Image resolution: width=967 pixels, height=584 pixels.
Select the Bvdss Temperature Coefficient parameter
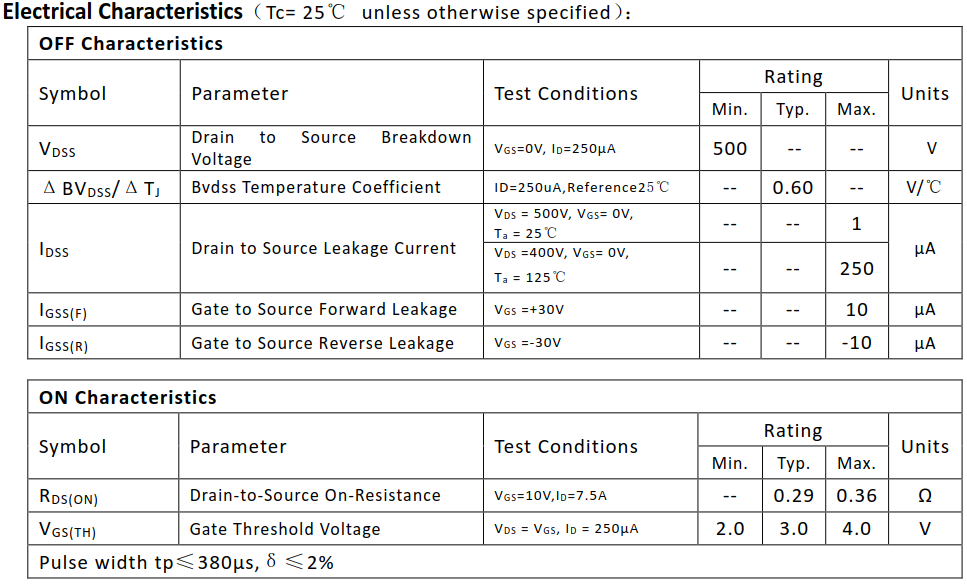(316, 187)
